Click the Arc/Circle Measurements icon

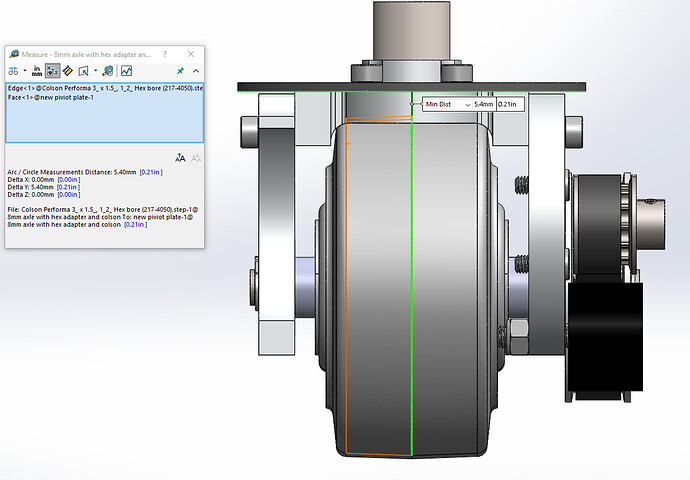pyautogui.click(x=12, y=71)
